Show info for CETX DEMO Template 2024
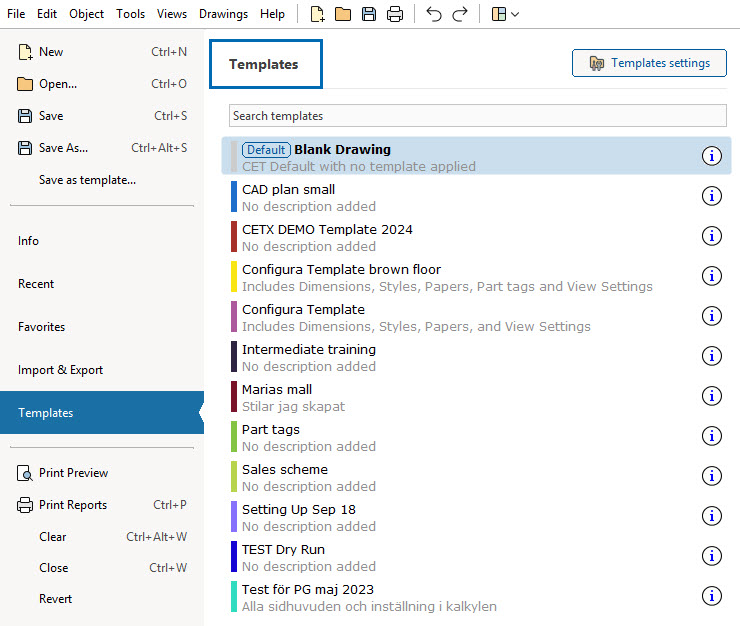740x626 pixels. [x=712, y=236]
